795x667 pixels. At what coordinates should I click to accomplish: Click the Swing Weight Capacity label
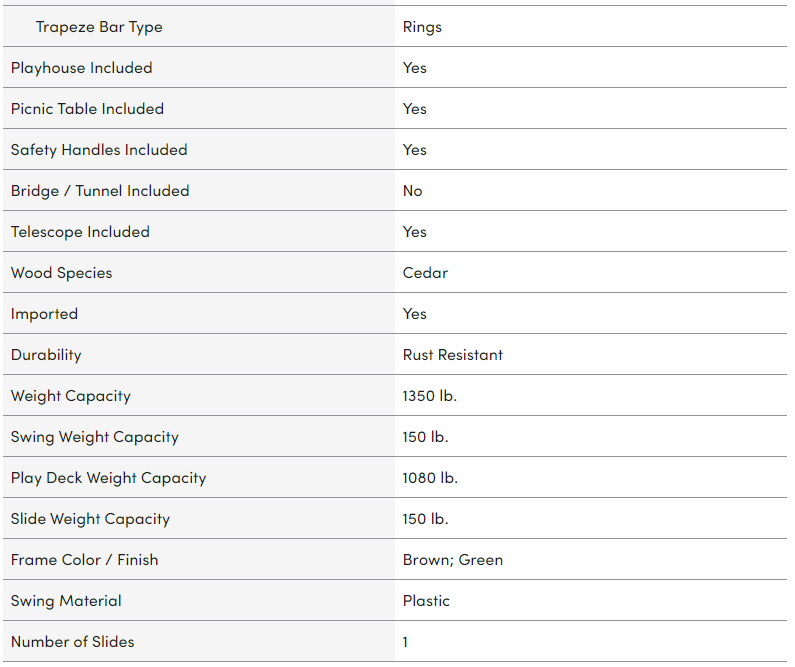coord(95,437)
